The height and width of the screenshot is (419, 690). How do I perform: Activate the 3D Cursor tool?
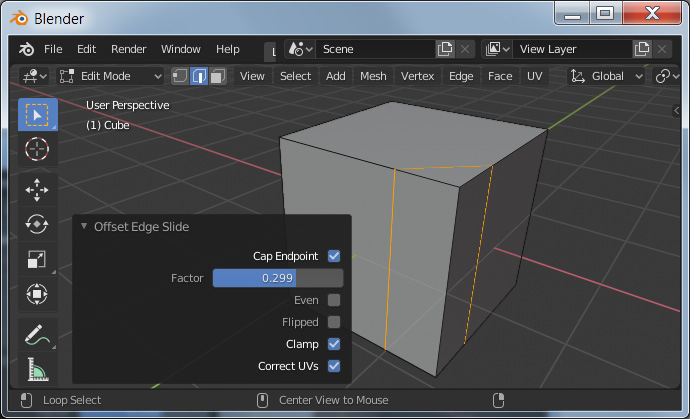coord(37,150)
